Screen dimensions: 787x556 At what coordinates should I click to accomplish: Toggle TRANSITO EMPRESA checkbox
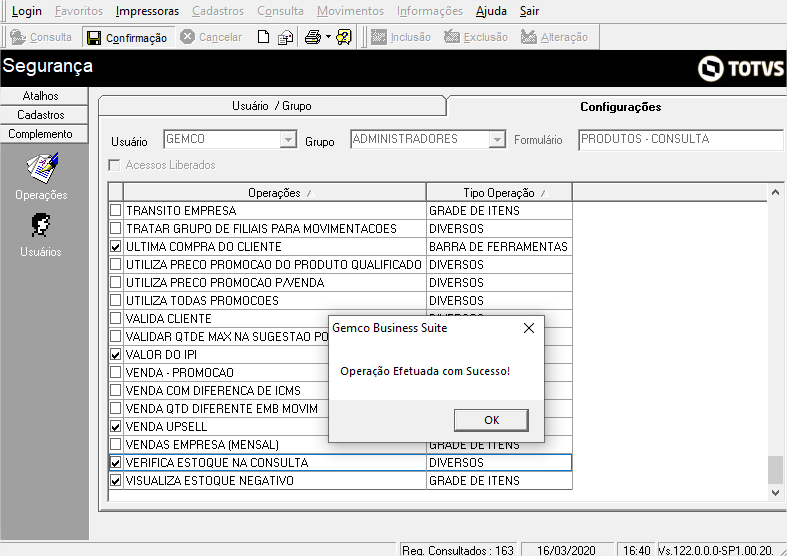pyautogui.click(x=115, y=210)
